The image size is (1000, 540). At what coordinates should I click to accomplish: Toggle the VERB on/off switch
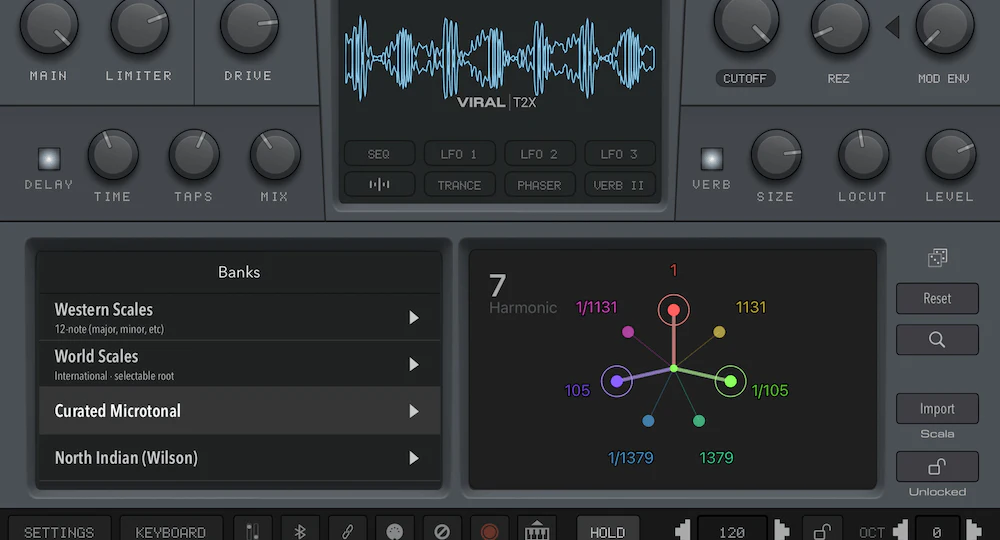[x=712, y=159]
